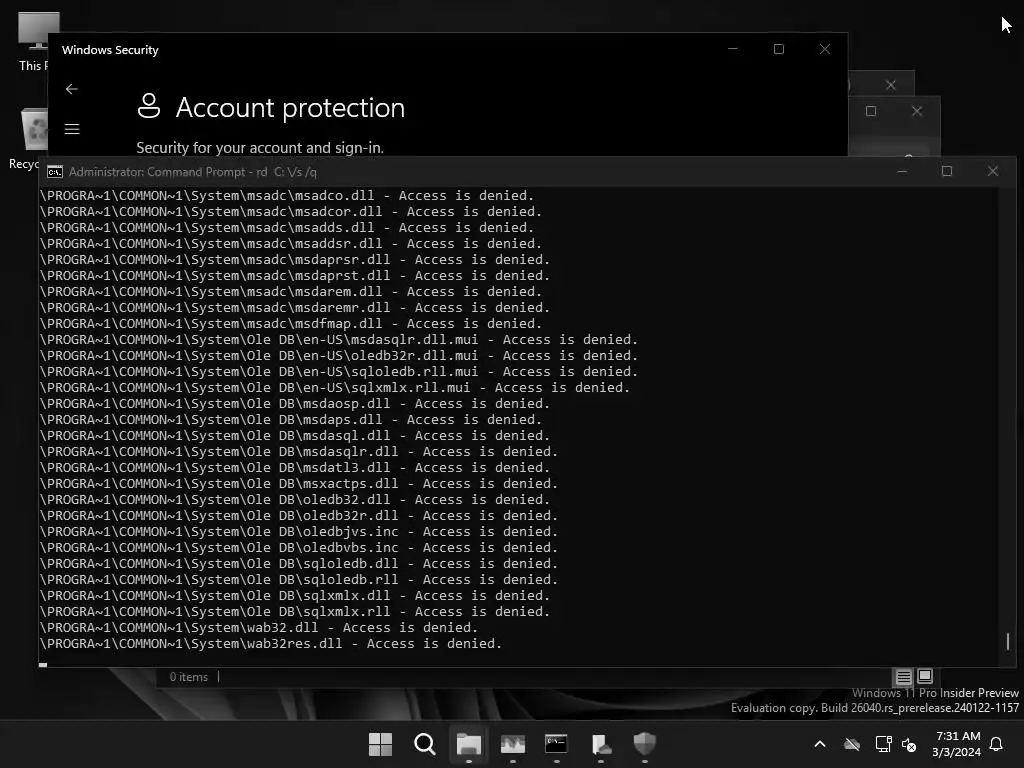The width and height of the screenshot is (1024, 768).
Task: Minimize the Command Prompt window
Action: tap(902, 171)
